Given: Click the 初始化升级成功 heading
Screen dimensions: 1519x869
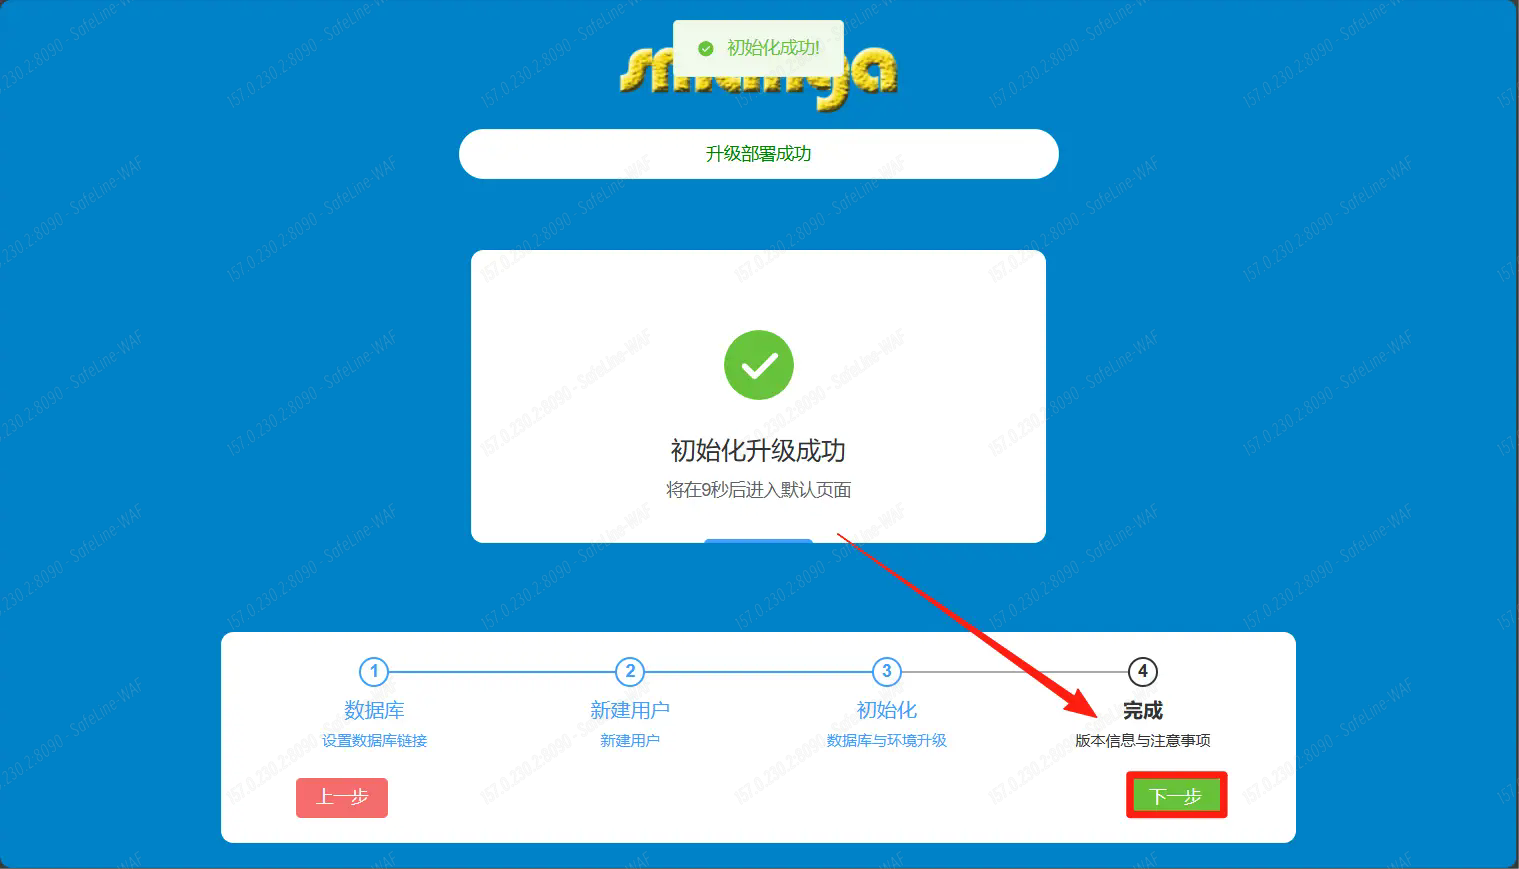Looking at the screenshot, I should [x=758, y=451].
